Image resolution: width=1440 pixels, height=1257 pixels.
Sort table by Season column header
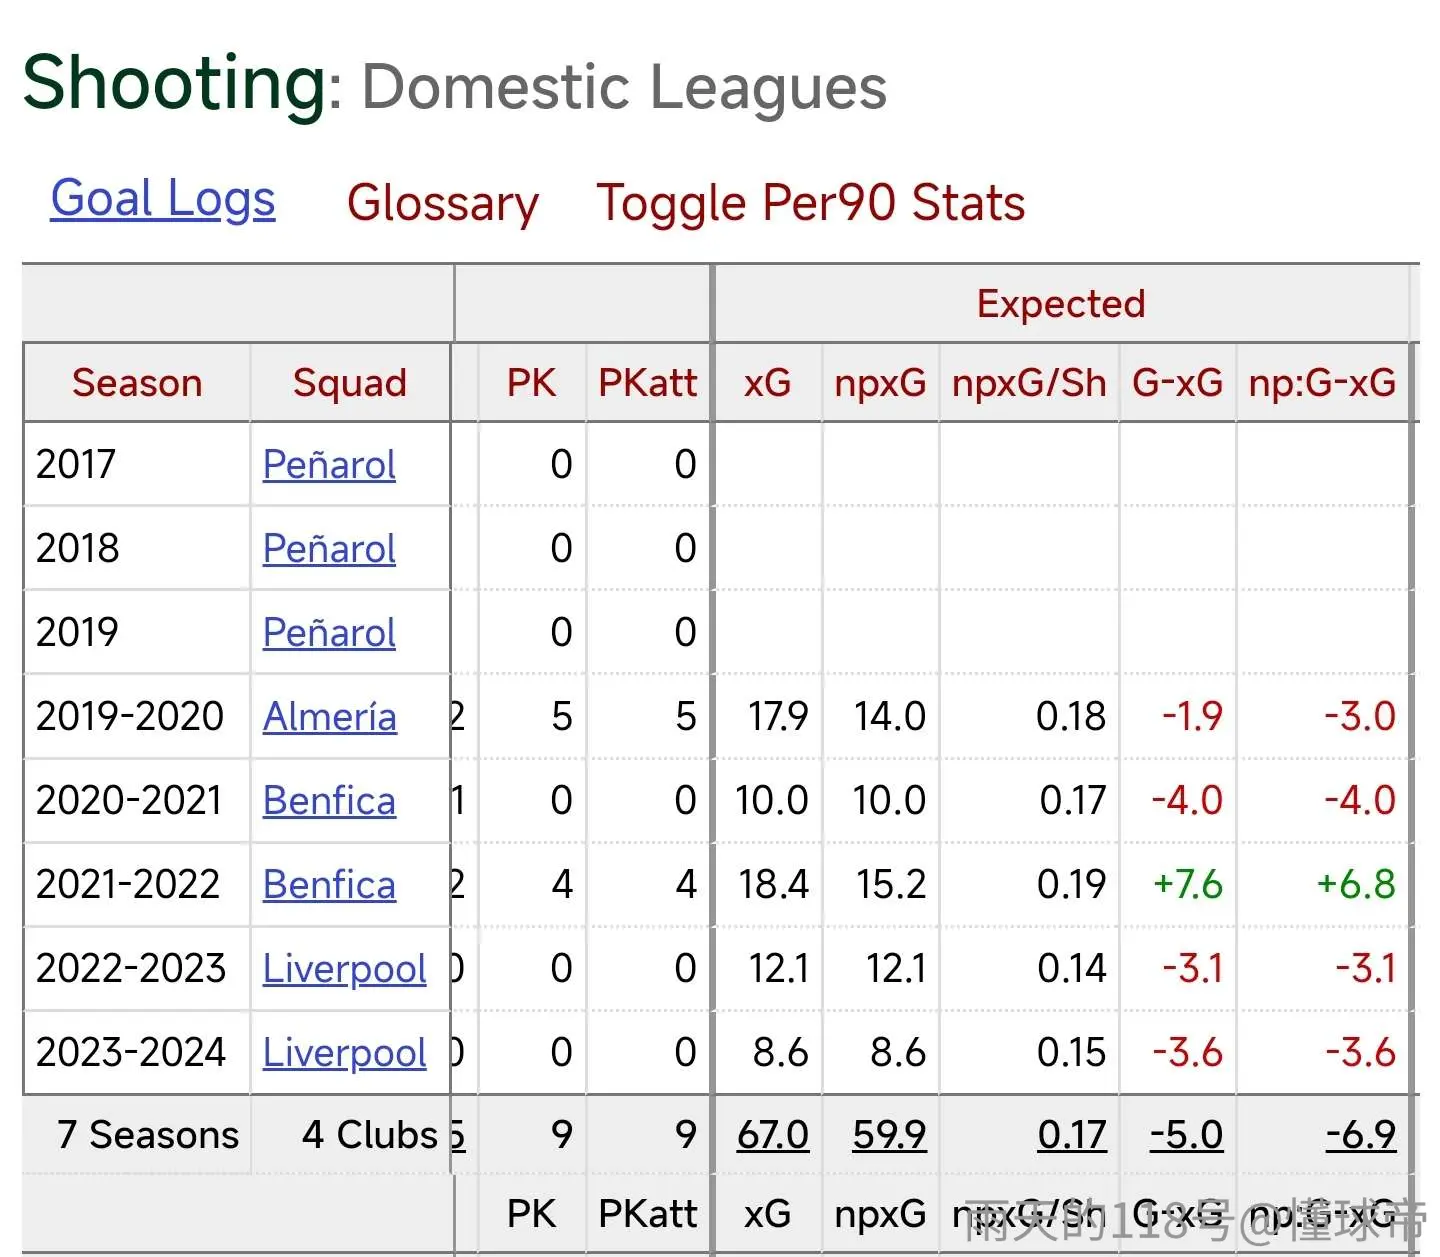coord(137,383)
